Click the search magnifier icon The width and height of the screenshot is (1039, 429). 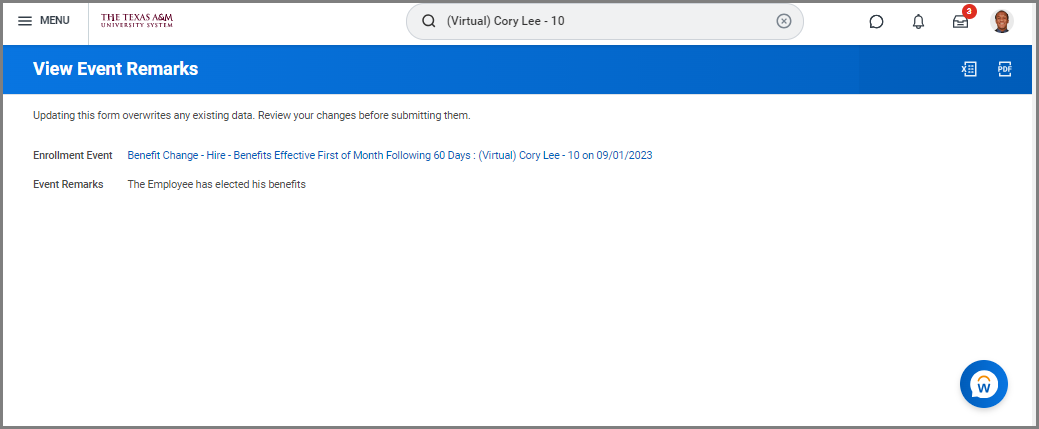click(x=429, y=21)
